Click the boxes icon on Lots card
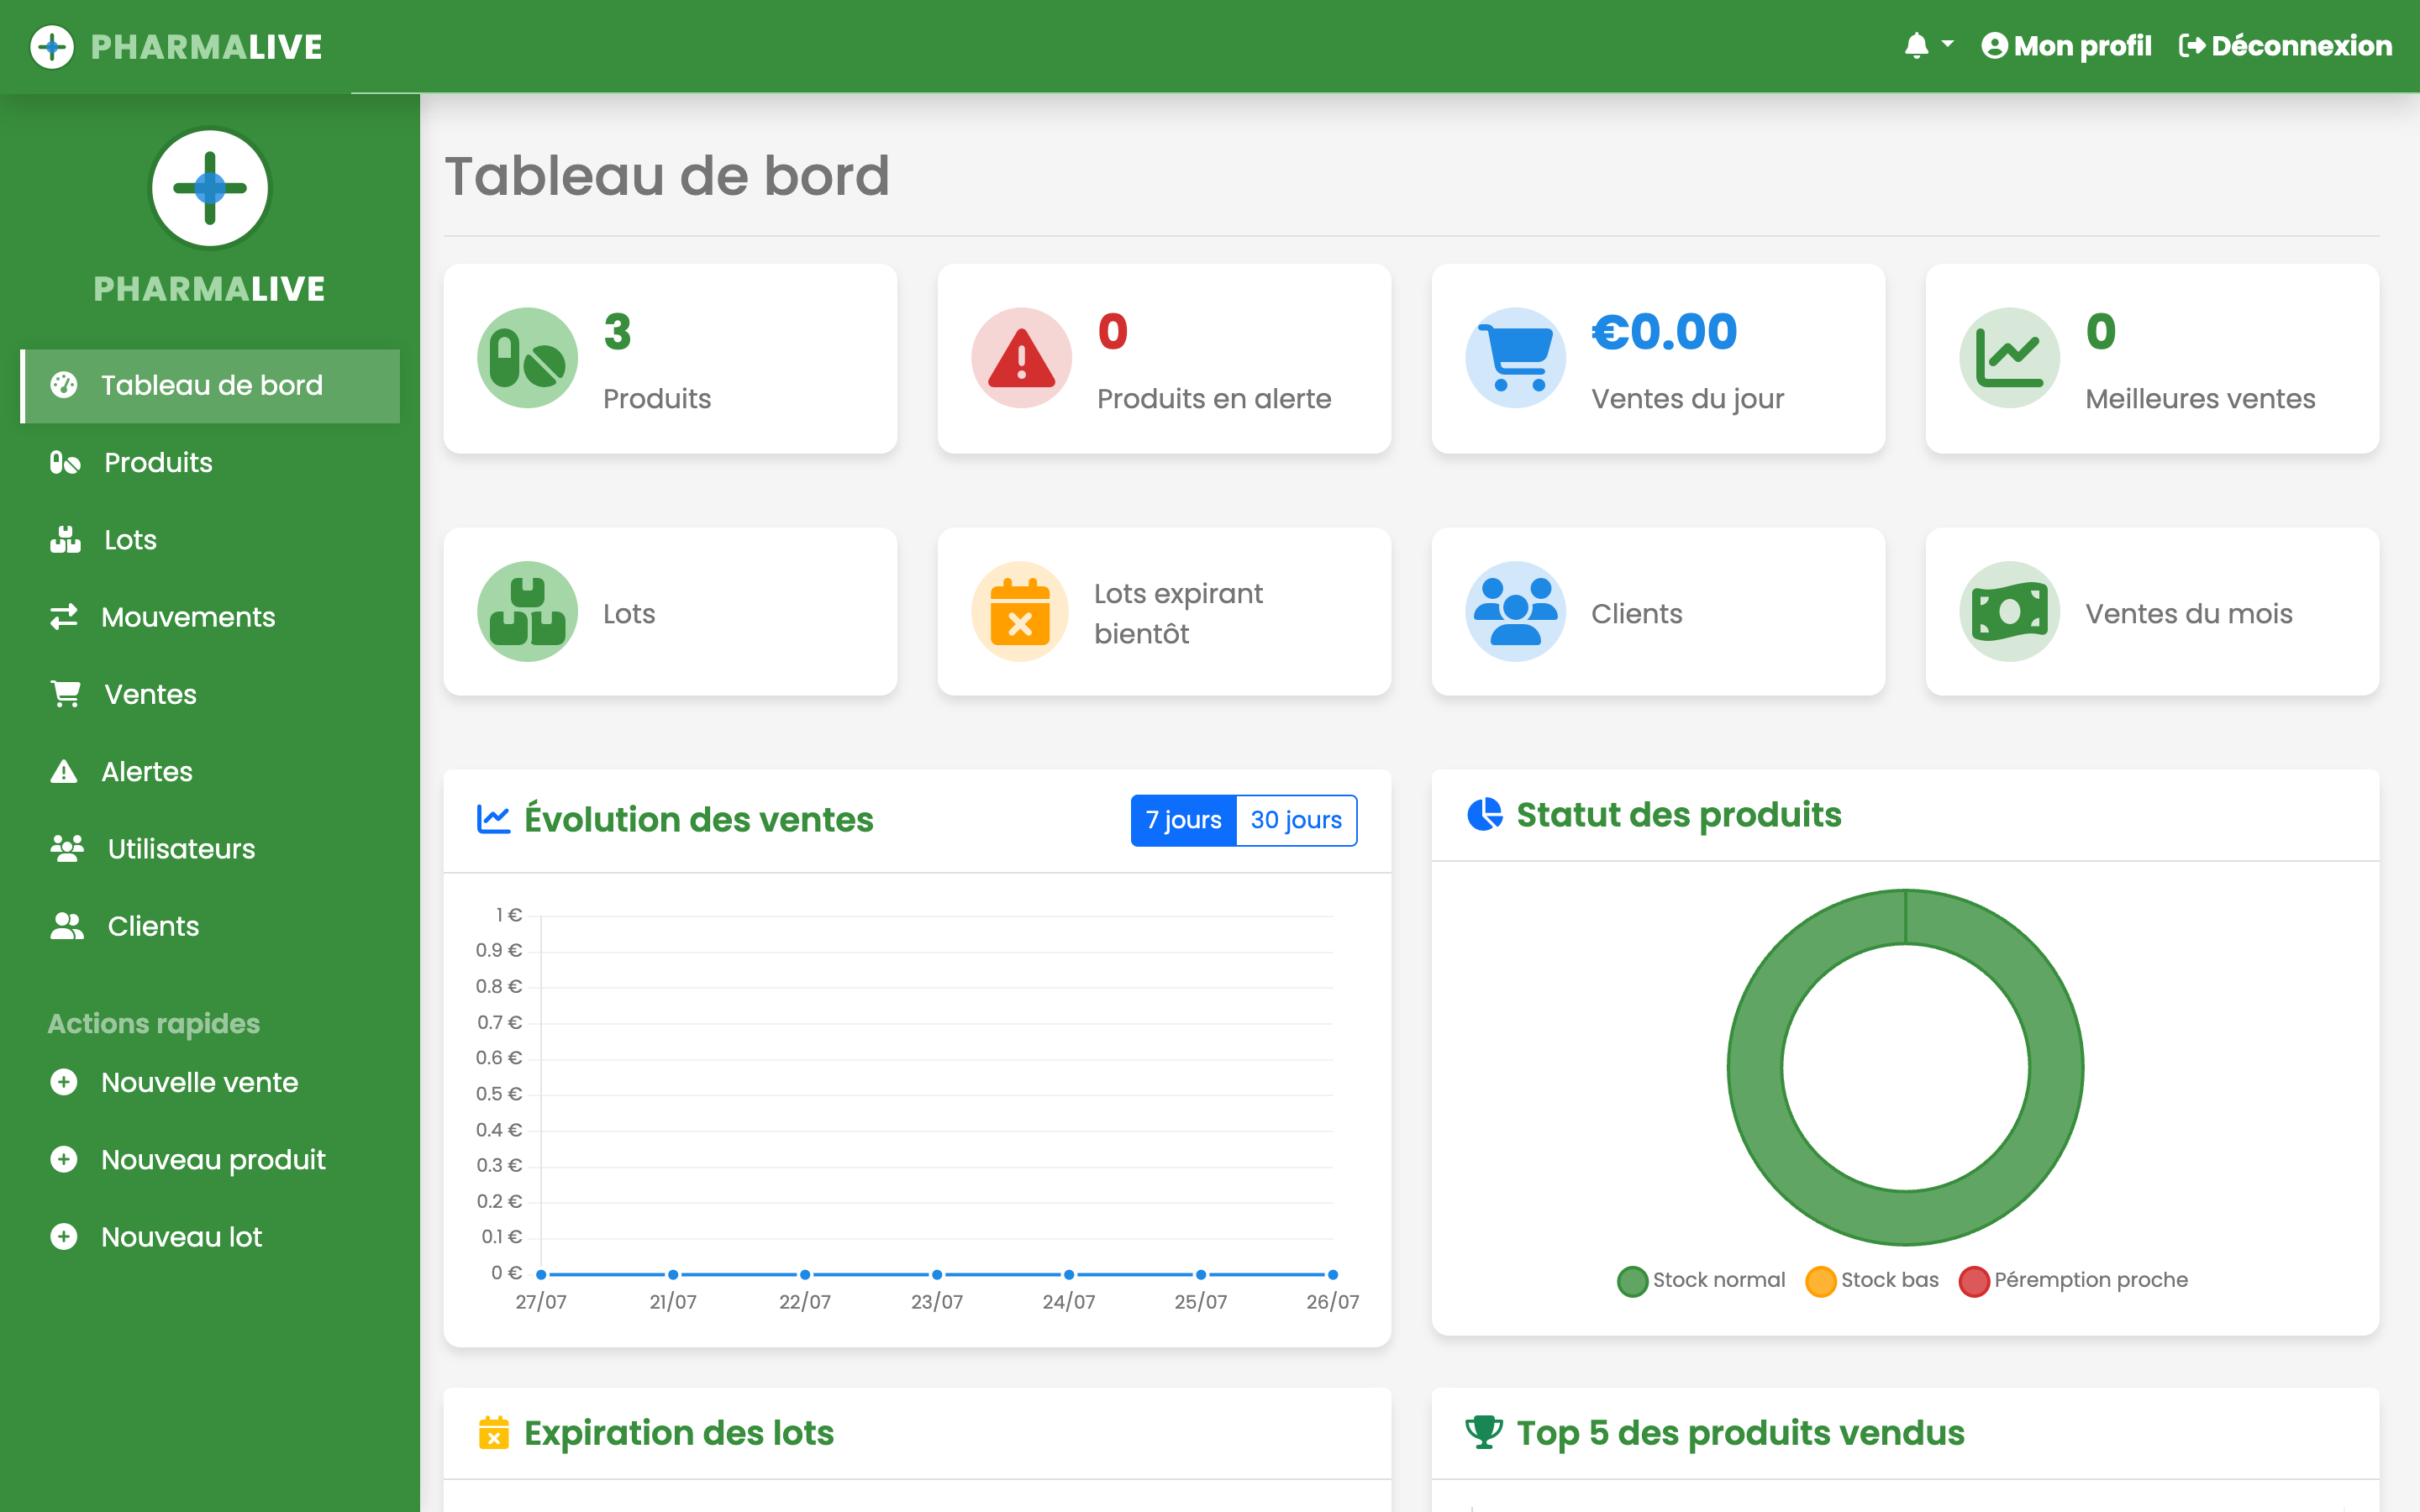 click(528, 612)
